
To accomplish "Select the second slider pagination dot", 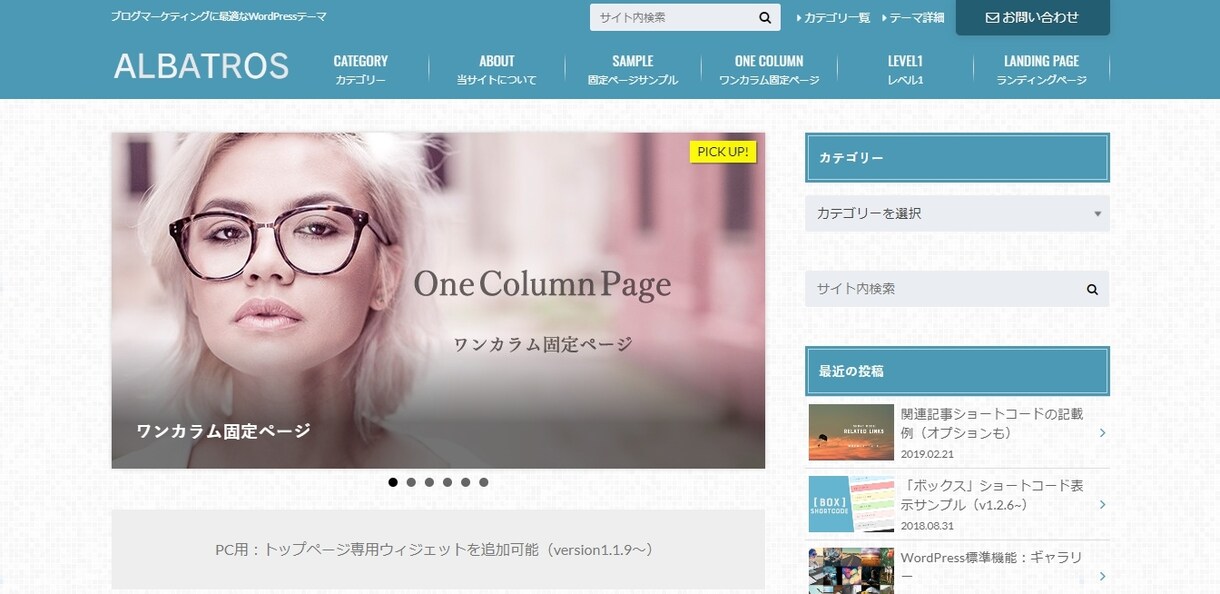I will (x=411, y=482).
